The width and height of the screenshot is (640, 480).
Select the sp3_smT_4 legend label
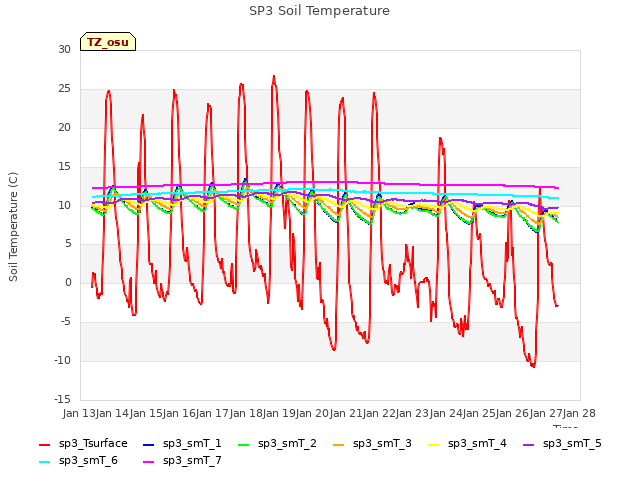point(477,444)
